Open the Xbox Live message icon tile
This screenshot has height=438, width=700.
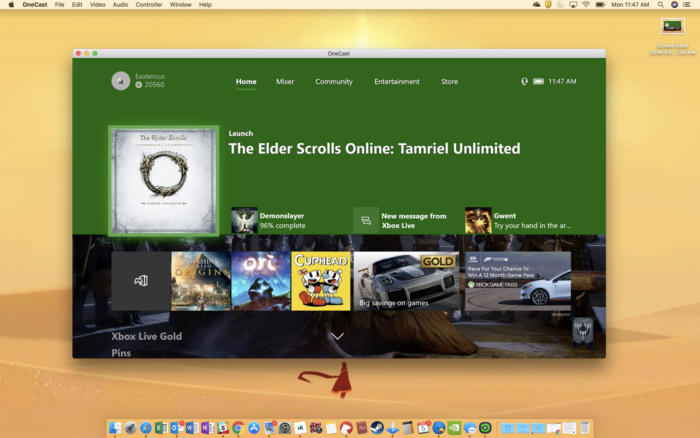coord(366,220)
